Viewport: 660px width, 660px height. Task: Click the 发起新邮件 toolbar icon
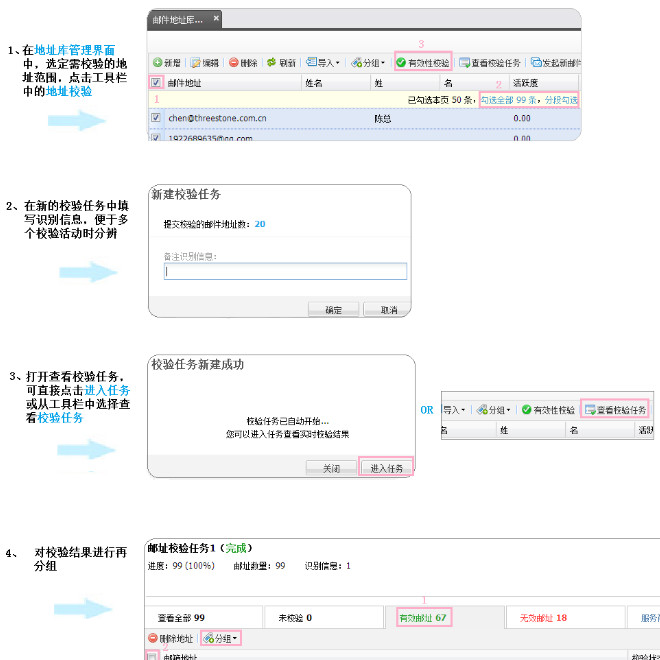click(536, 62)
